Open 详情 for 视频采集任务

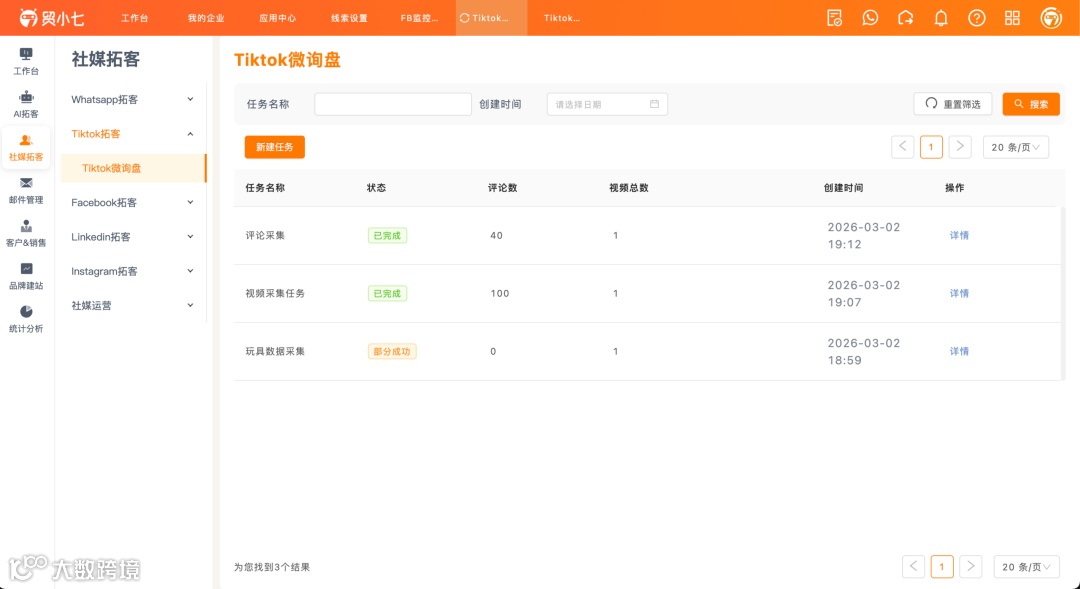[959, 293]
